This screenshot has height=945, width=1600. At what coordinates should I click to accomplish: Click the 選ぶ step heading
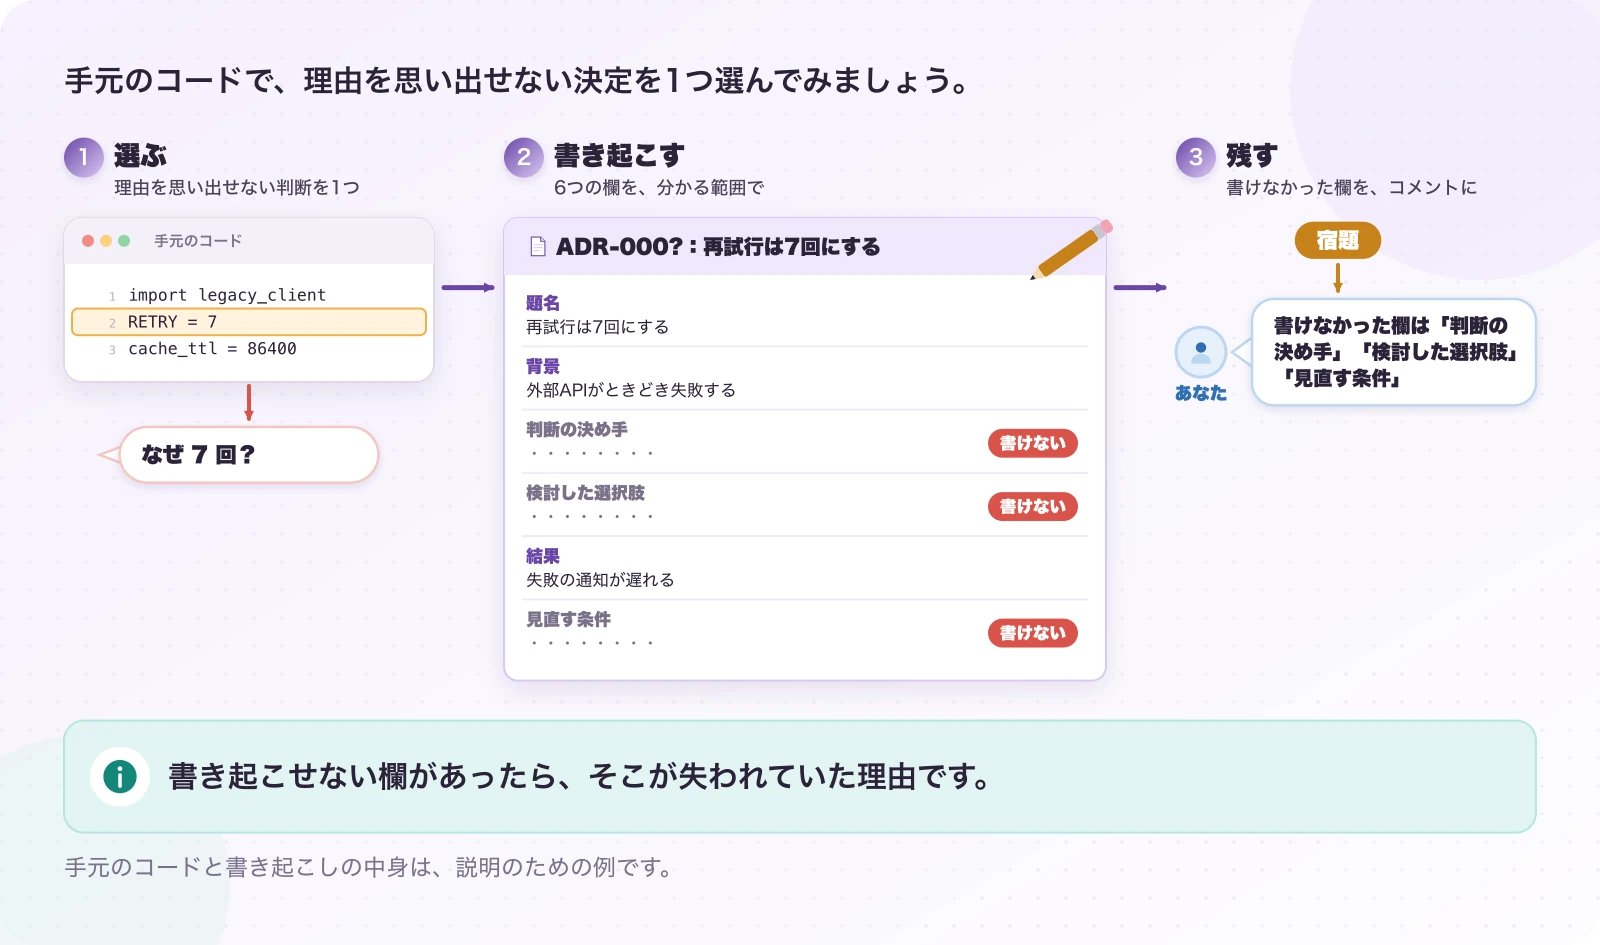(140, 156)
